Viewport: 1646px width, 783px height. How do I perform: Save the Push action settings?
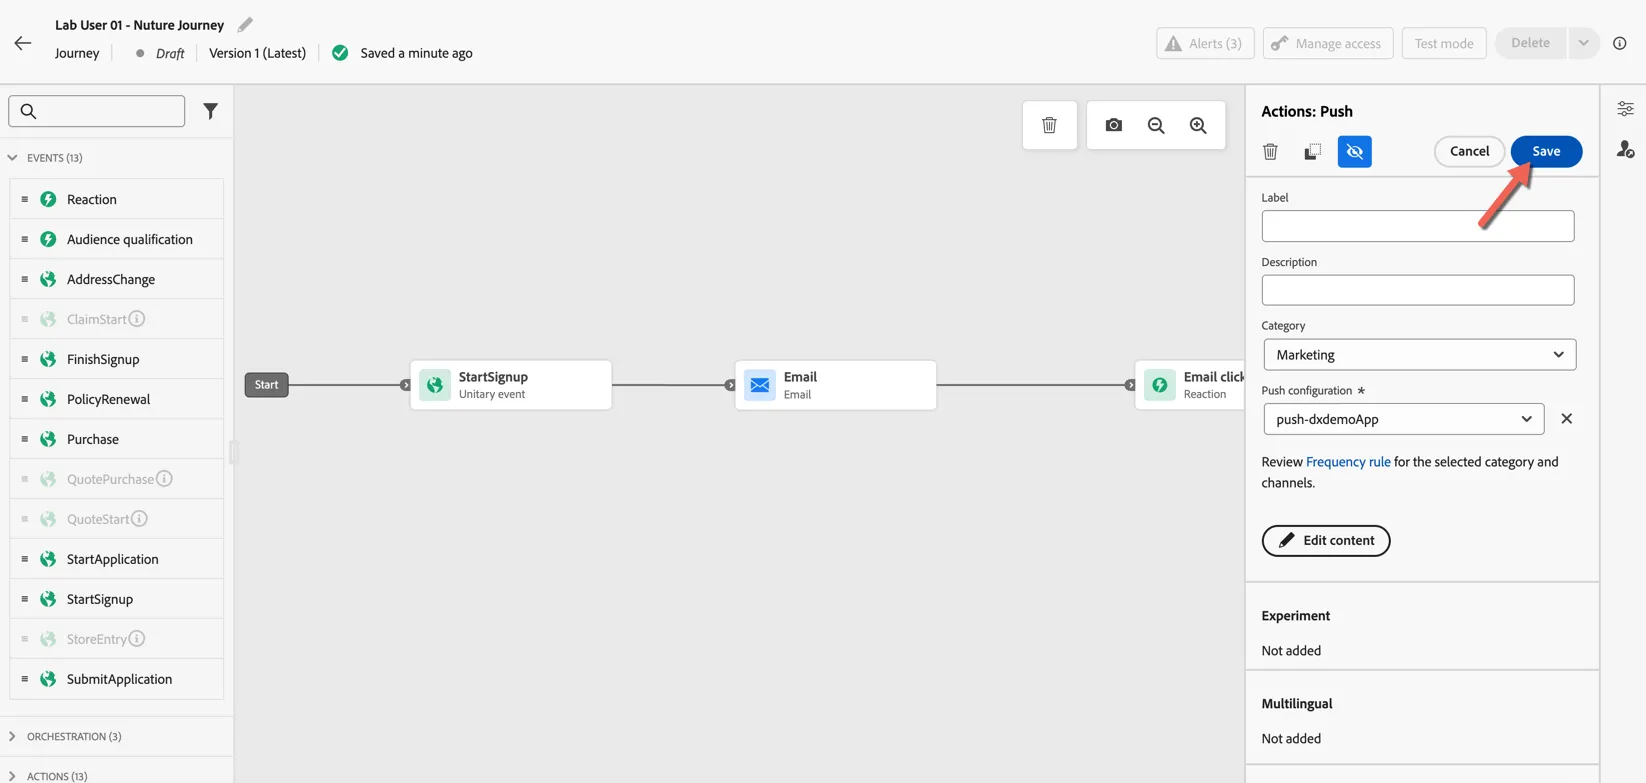[1546, 151]
